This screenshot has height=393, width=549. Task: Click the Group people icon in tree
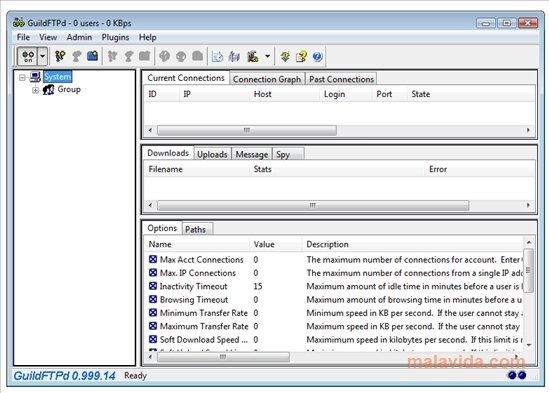(48, 90)
